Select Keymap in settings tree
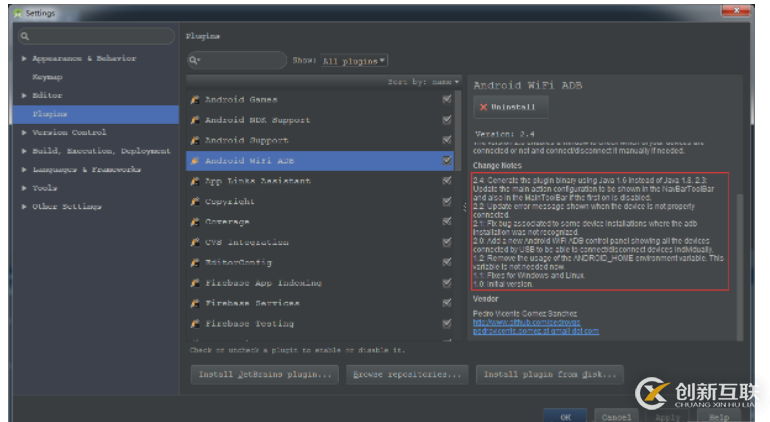The image size is (770, 422). 47,77
